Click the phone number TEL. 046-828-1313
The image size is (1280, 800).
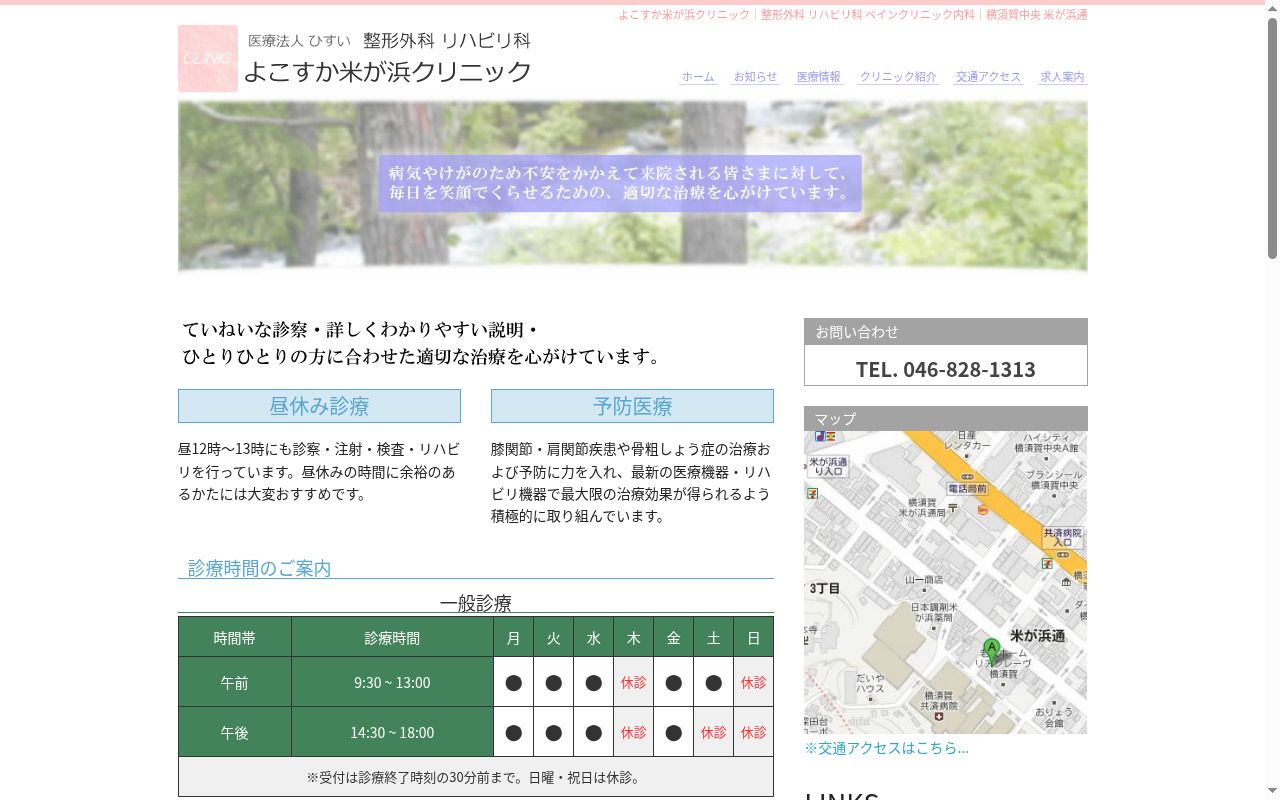point(946,369)
